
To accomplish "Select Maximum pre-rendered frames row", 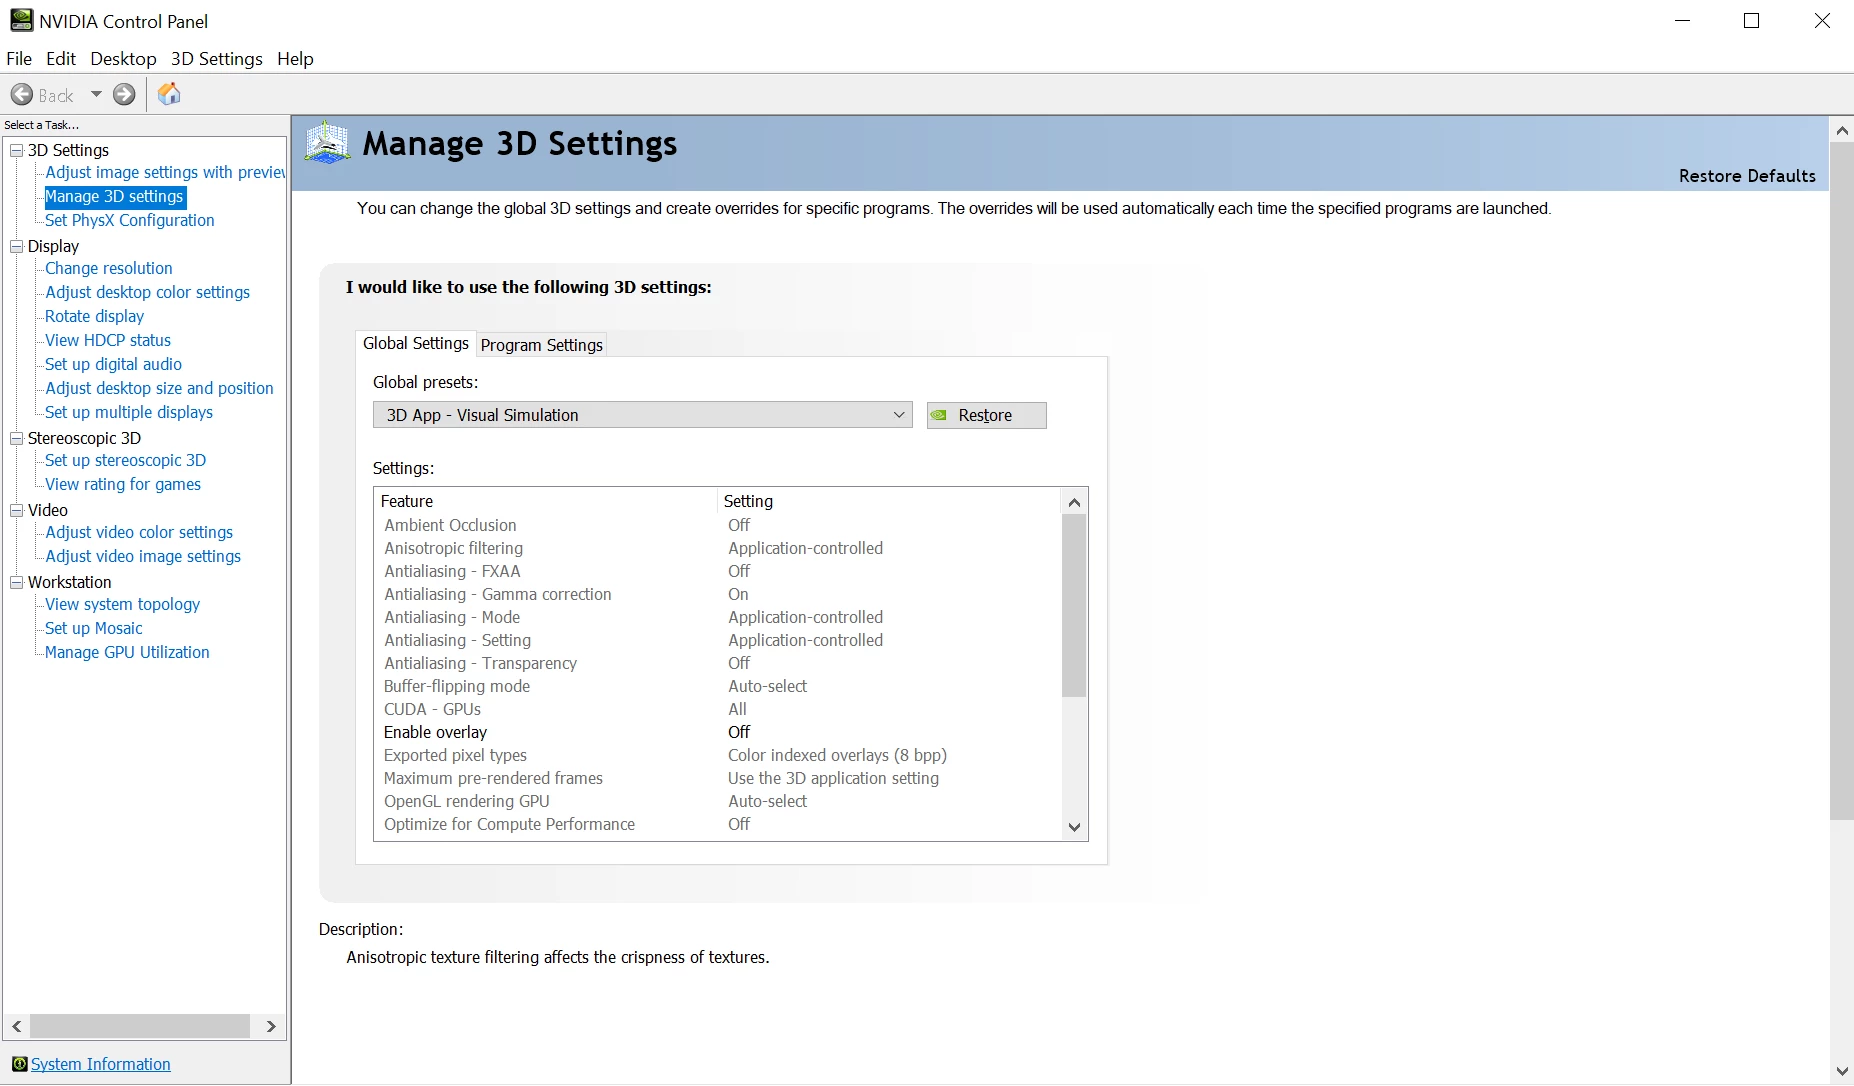I will [717, 778].
